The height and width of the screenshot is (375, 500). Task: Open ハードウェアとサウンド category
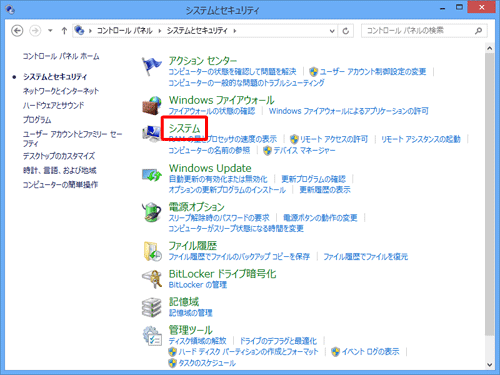53,105
